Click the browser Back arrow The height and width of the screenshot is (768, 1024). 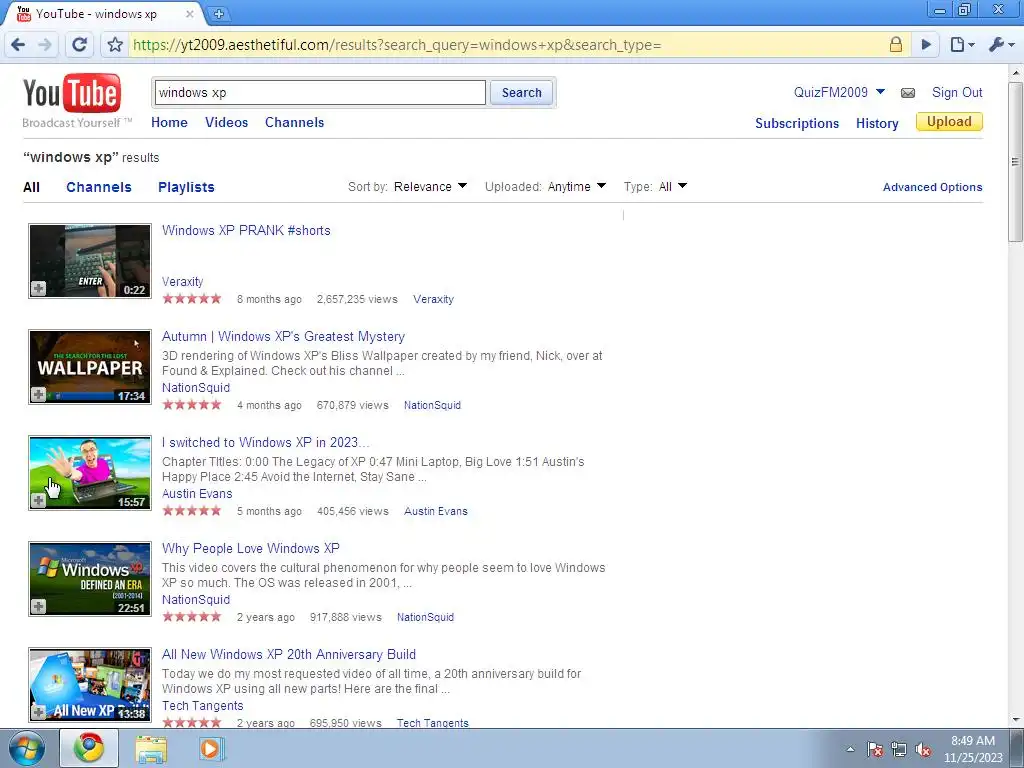pos(18,45)
